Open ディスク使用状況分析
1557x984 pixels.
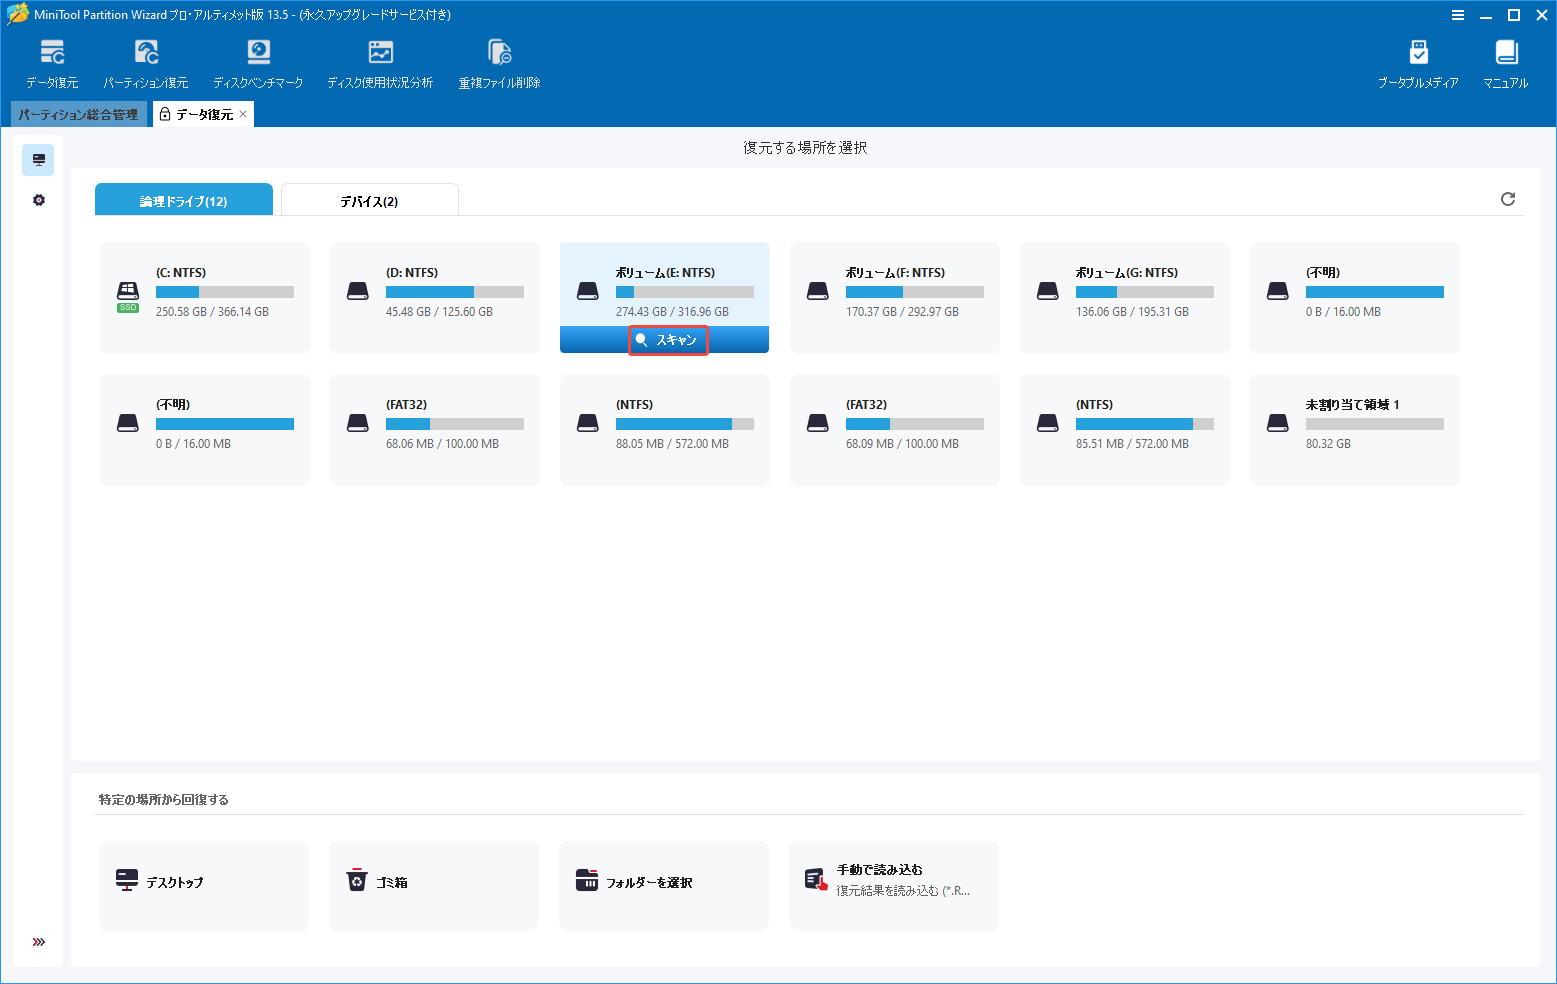tap(380, 60)
